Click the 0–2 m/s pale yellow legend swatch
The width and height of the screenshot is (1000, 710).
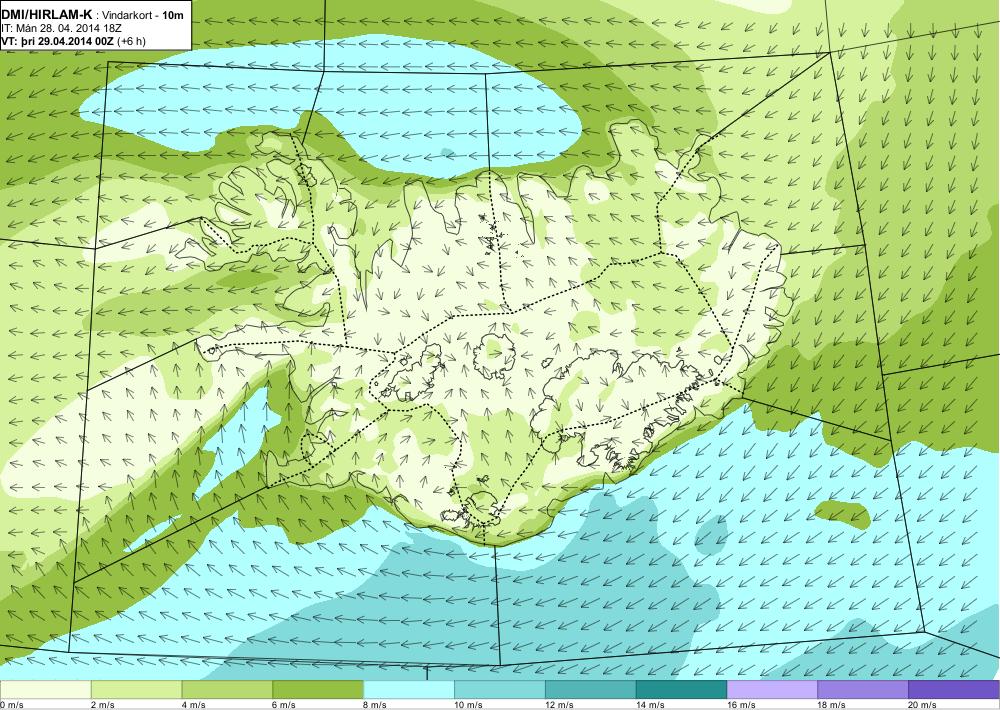point(45,690)
